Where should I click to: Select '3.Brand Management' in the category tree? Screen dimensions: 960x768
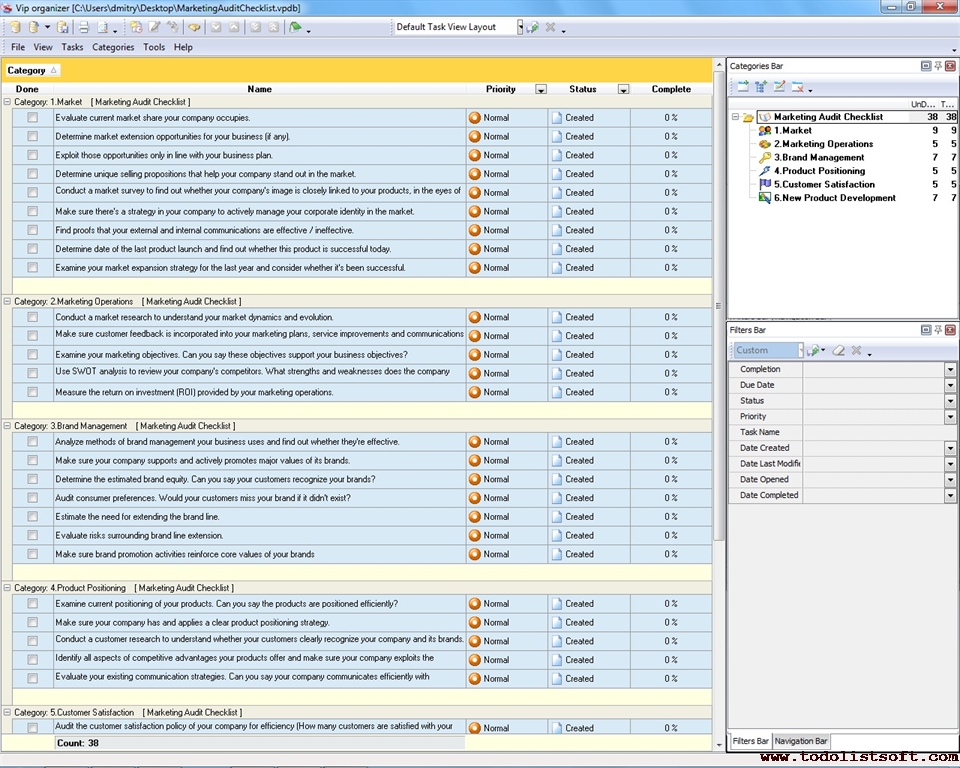(818, 158)
